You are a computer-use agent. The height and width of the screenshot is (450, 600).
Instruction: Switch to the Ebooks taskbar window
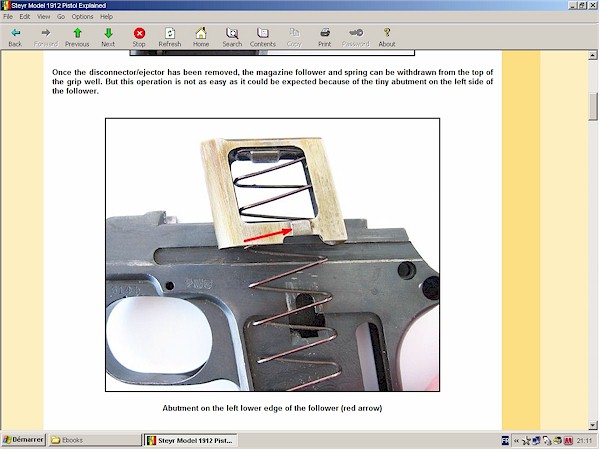95,440
